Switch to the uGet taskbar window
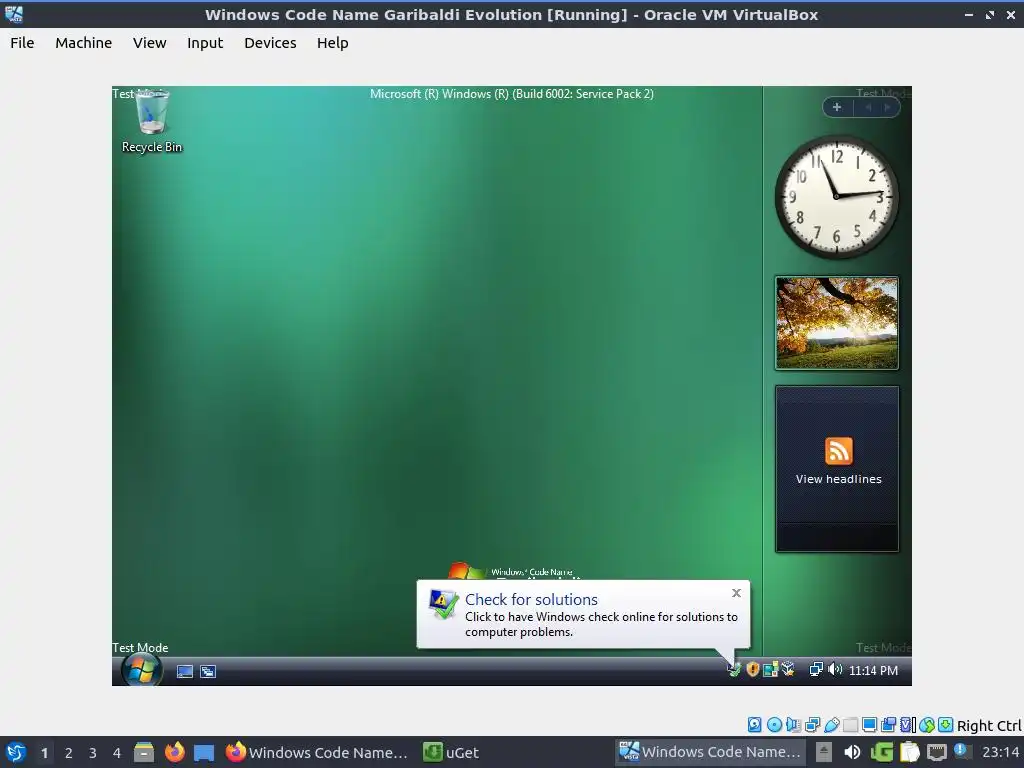This screenshot has height=768, width=1024. coord(452,752)
